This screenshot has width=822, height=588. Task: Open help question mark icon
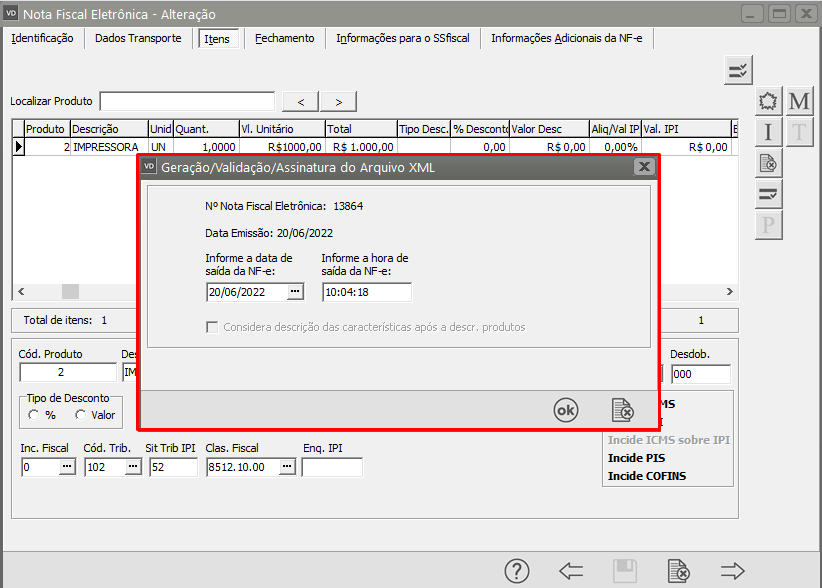click(516, 571)
